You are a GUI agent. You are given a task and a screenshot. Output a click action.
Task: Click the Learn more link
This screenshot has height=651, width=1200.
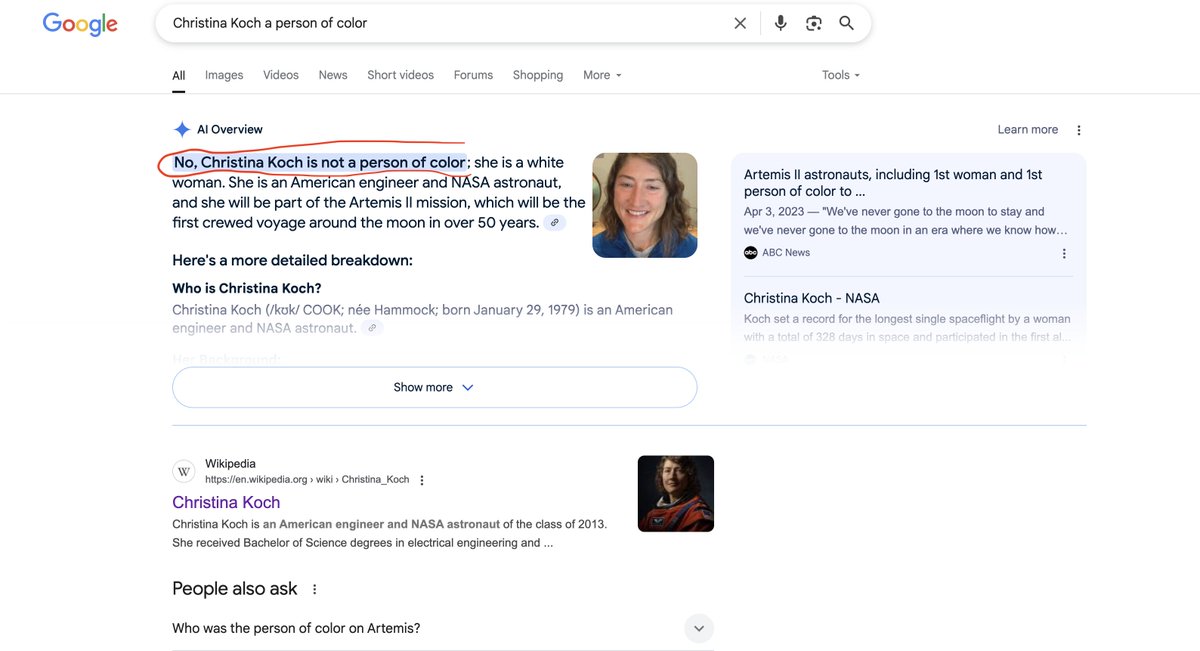point(1027,130)
